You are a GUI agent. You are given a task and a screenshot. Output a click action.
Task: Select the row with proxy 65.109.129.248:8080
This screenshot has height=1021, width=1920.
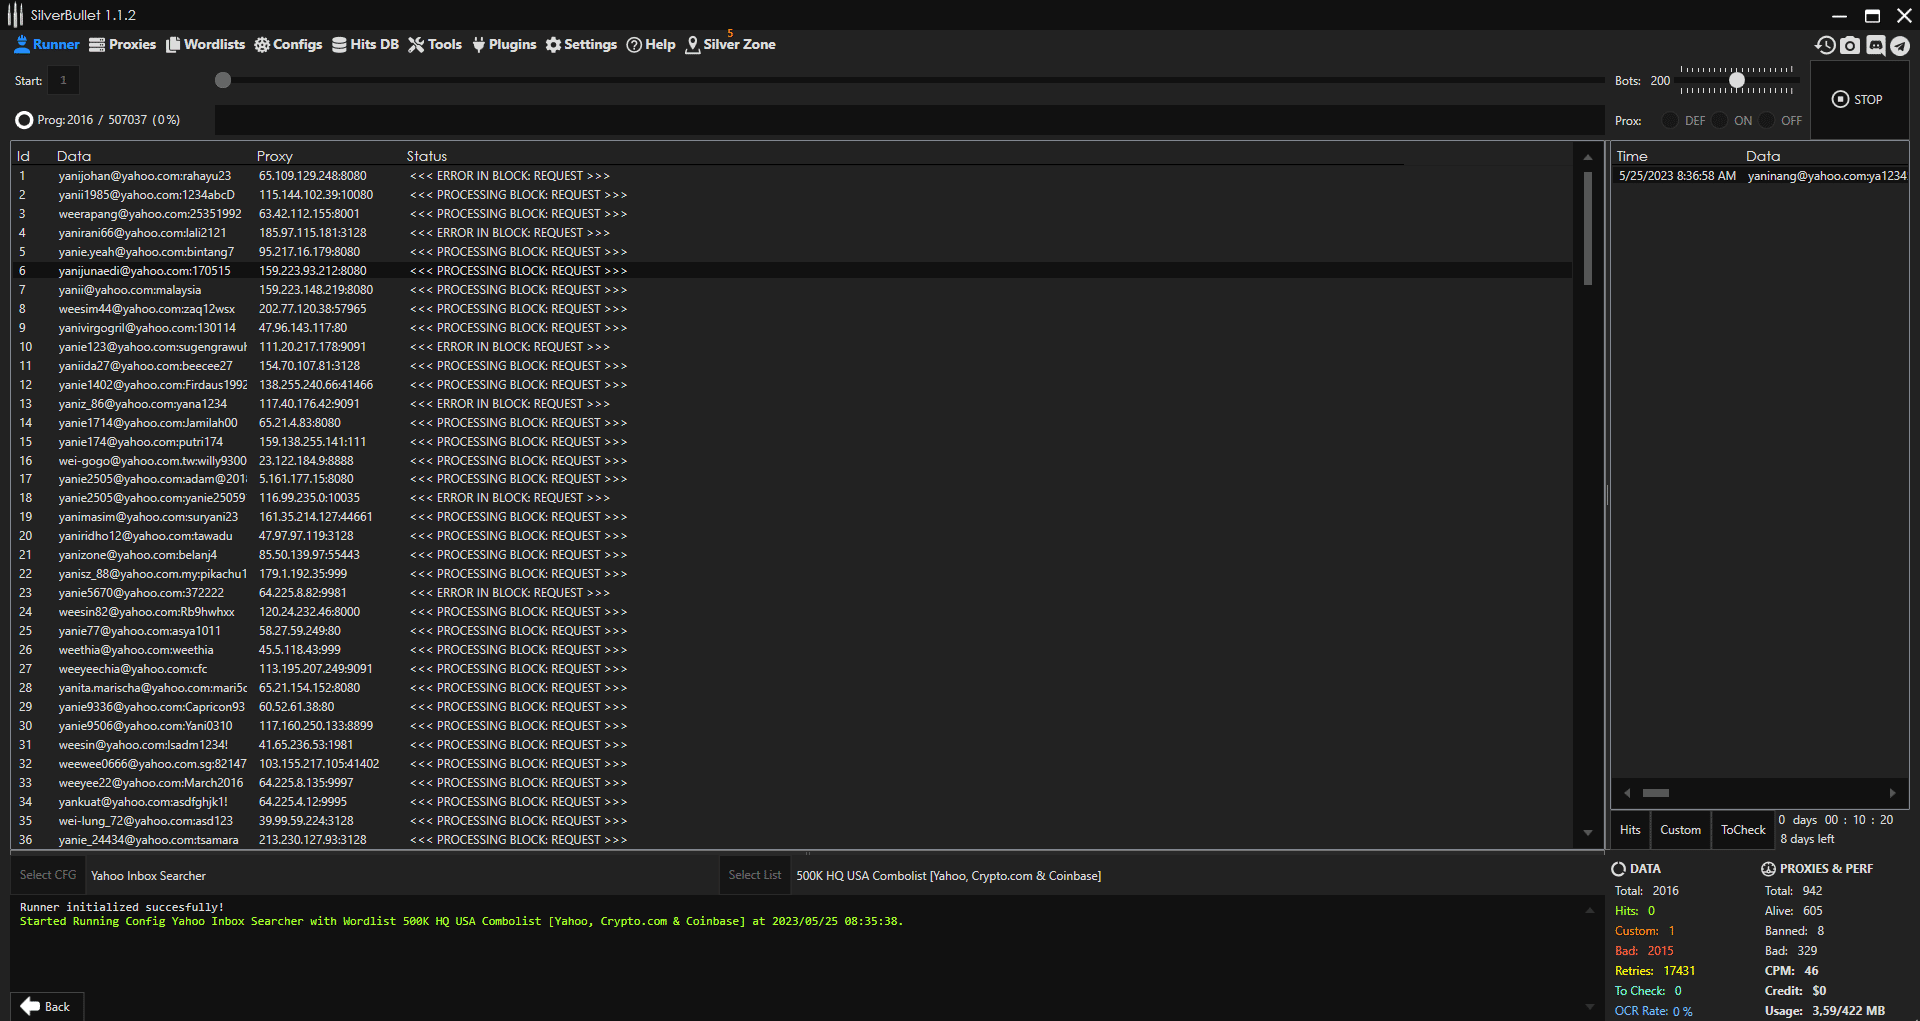click(790, 176)
